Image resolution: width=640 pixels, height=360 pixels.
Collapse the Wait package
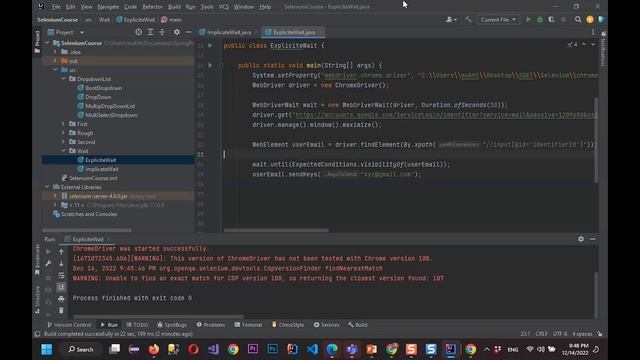(x=63, y=151)
